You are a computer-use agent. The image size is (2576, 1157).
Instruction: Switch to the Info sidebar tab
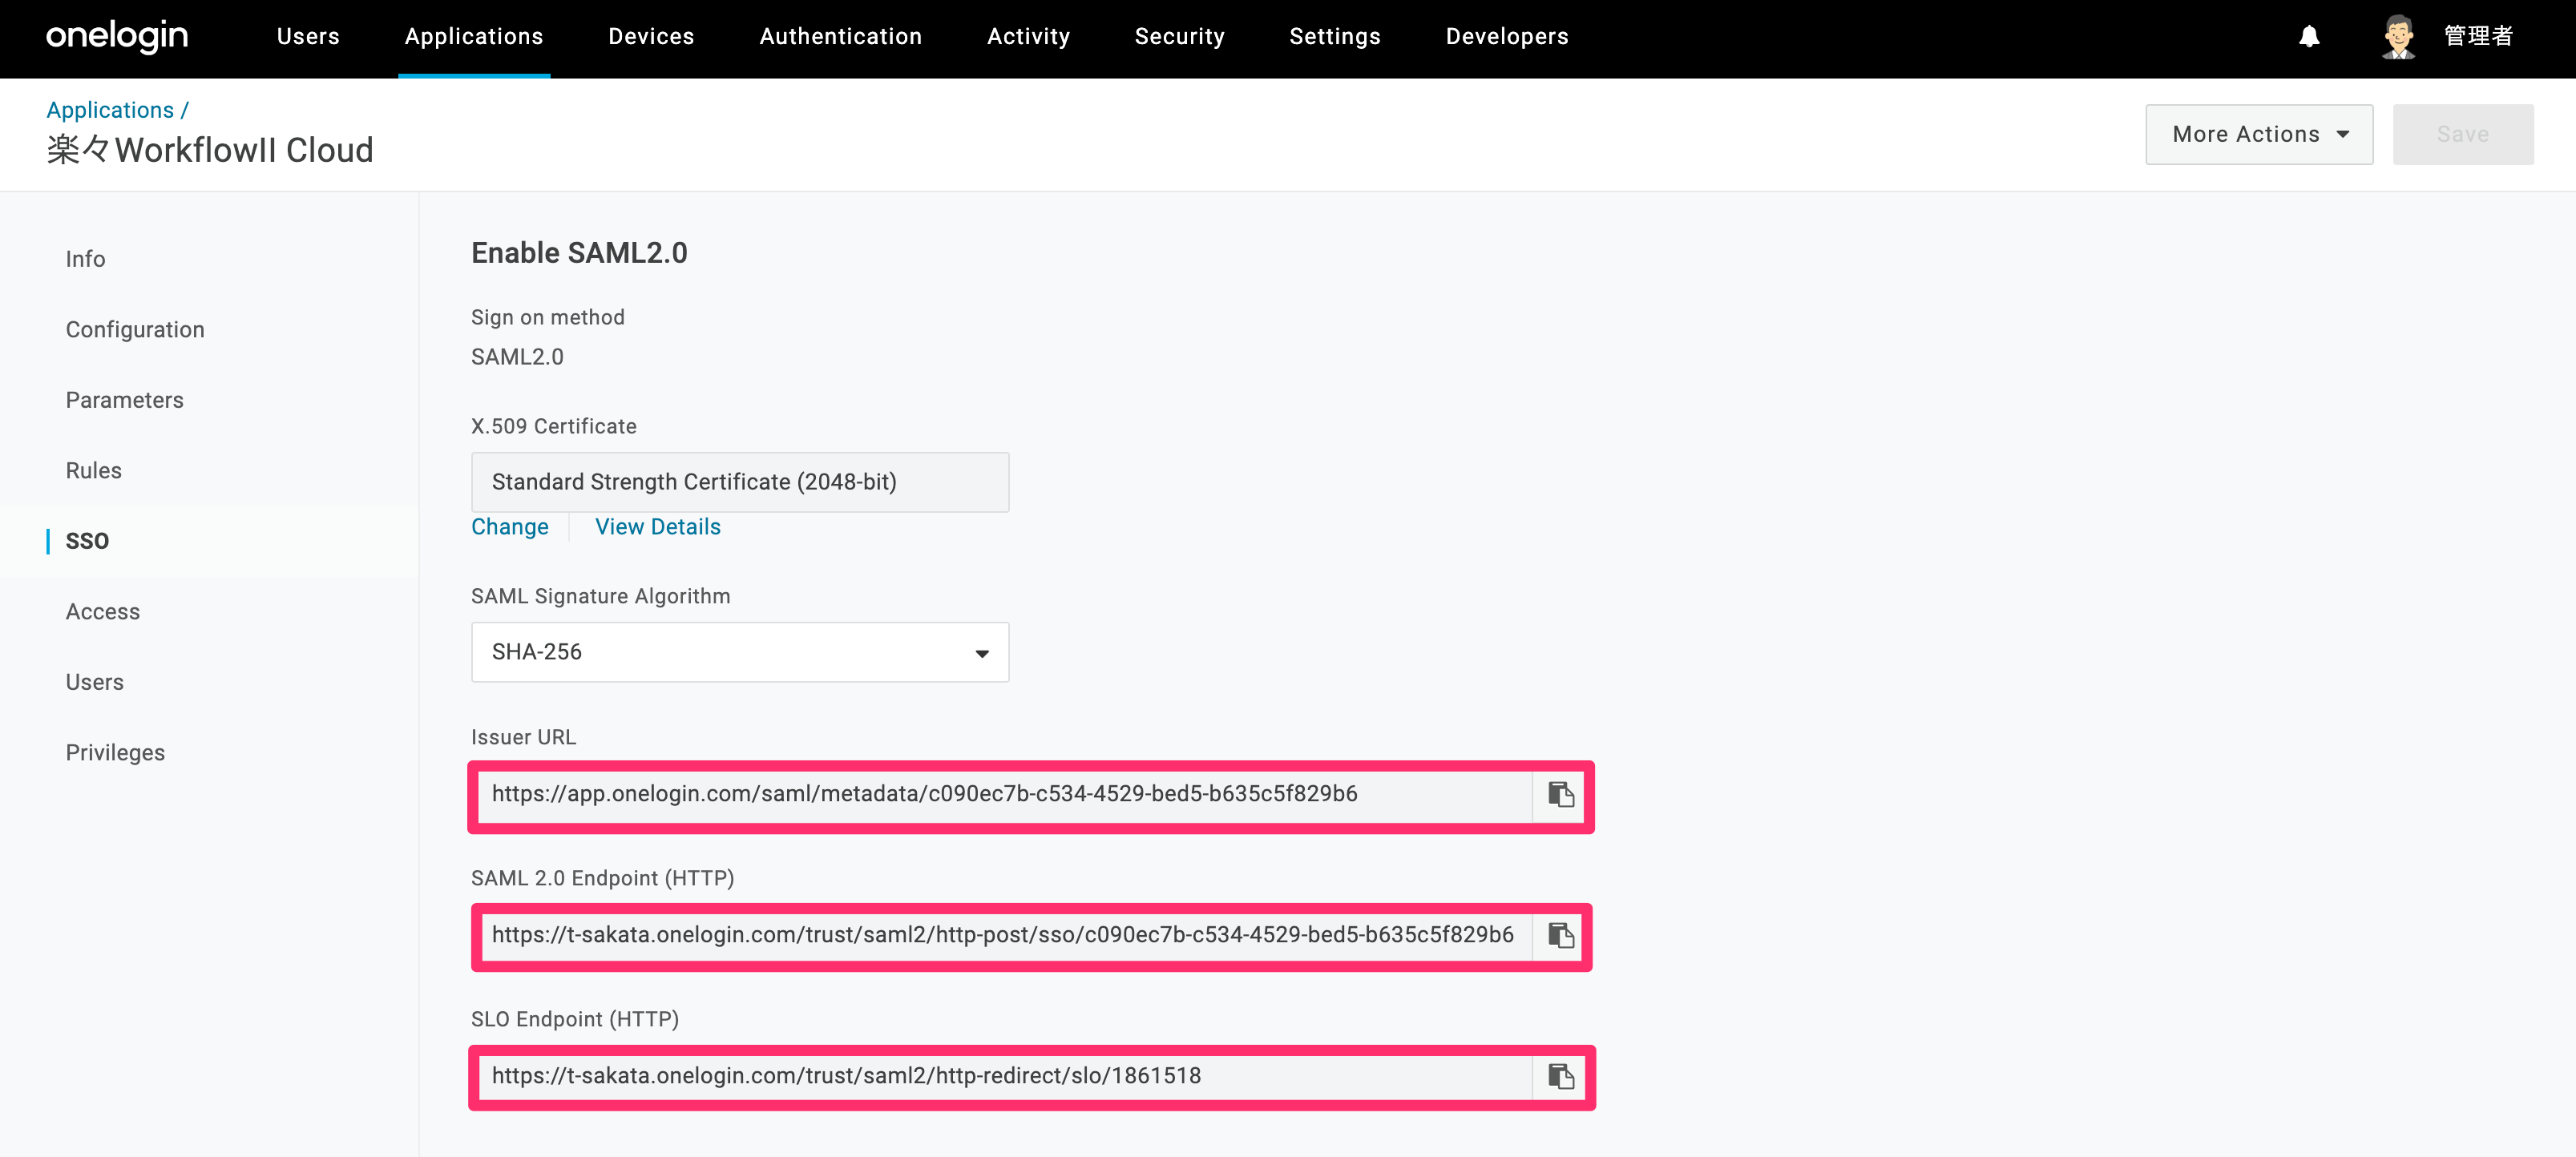click(x=85, y=259)
